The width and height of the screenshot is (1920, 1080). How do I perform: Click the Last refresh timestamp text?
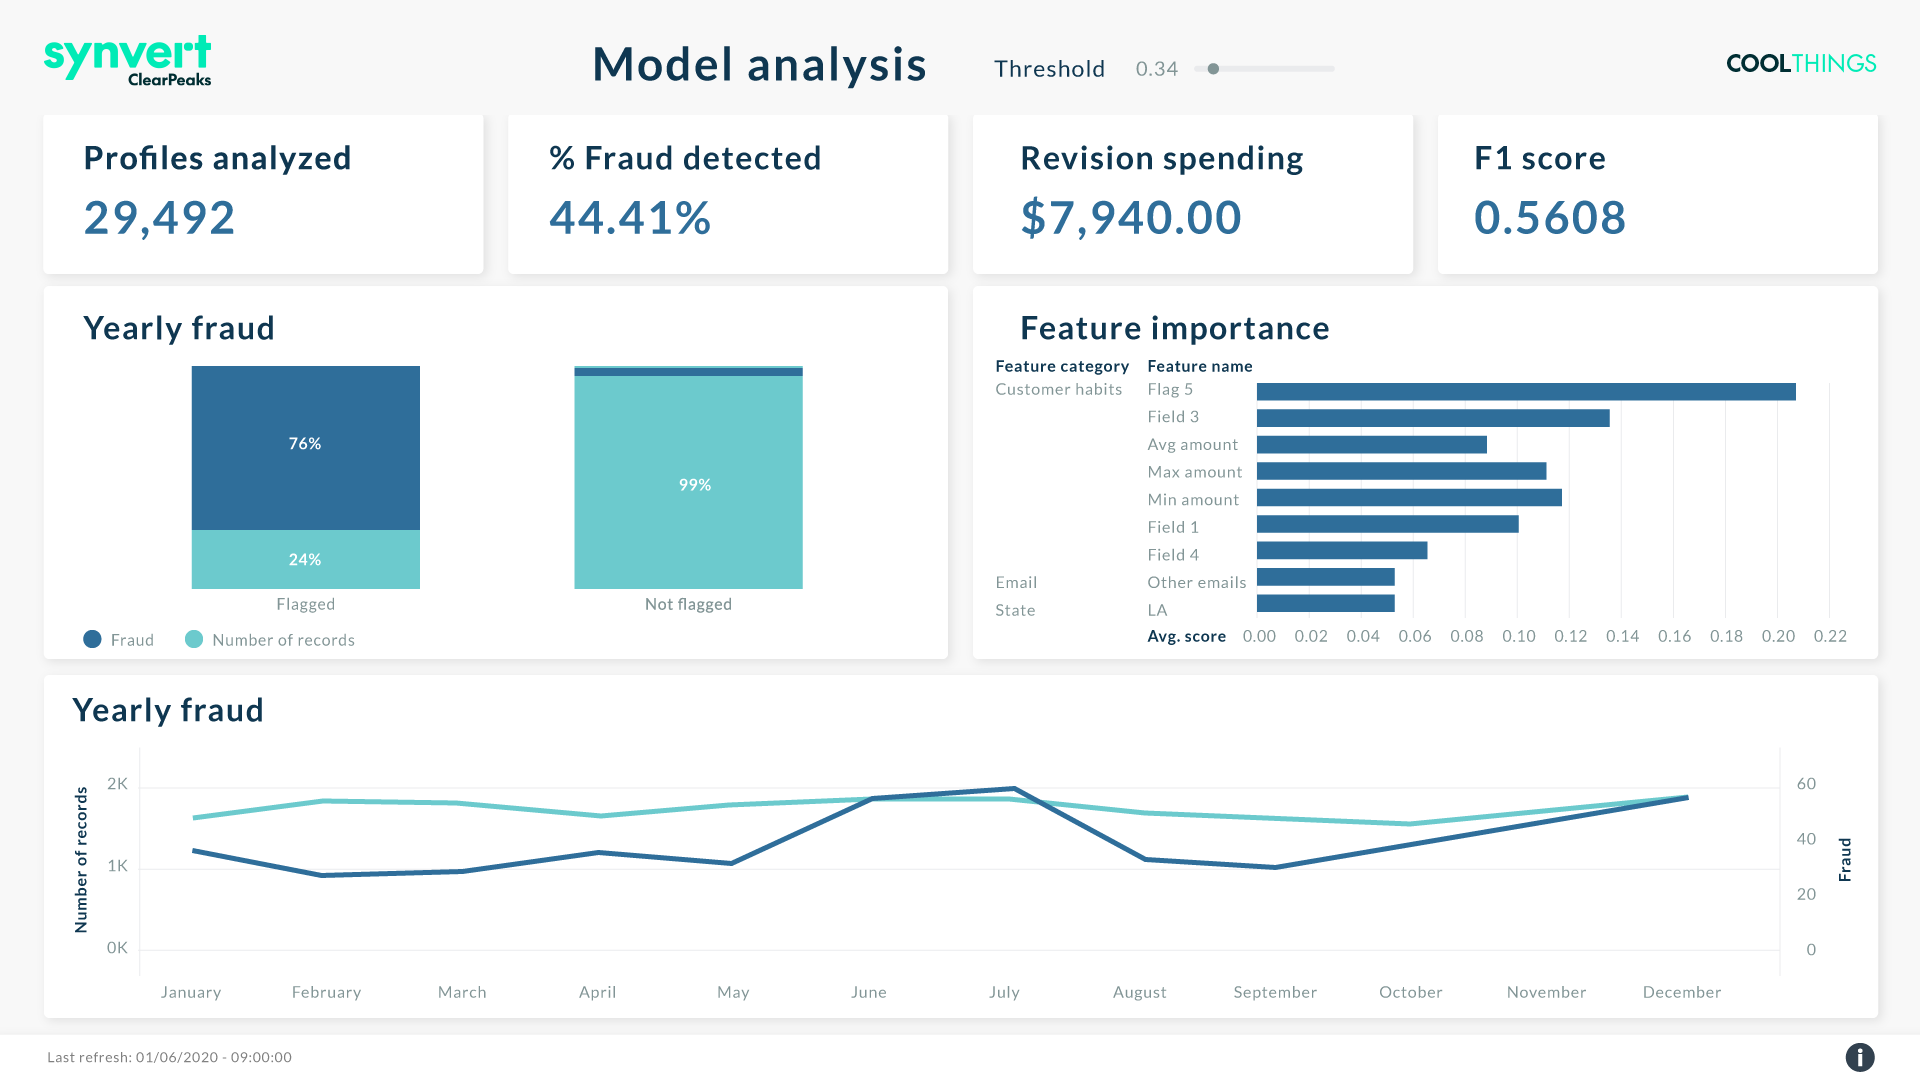(x=169, y=1057)
